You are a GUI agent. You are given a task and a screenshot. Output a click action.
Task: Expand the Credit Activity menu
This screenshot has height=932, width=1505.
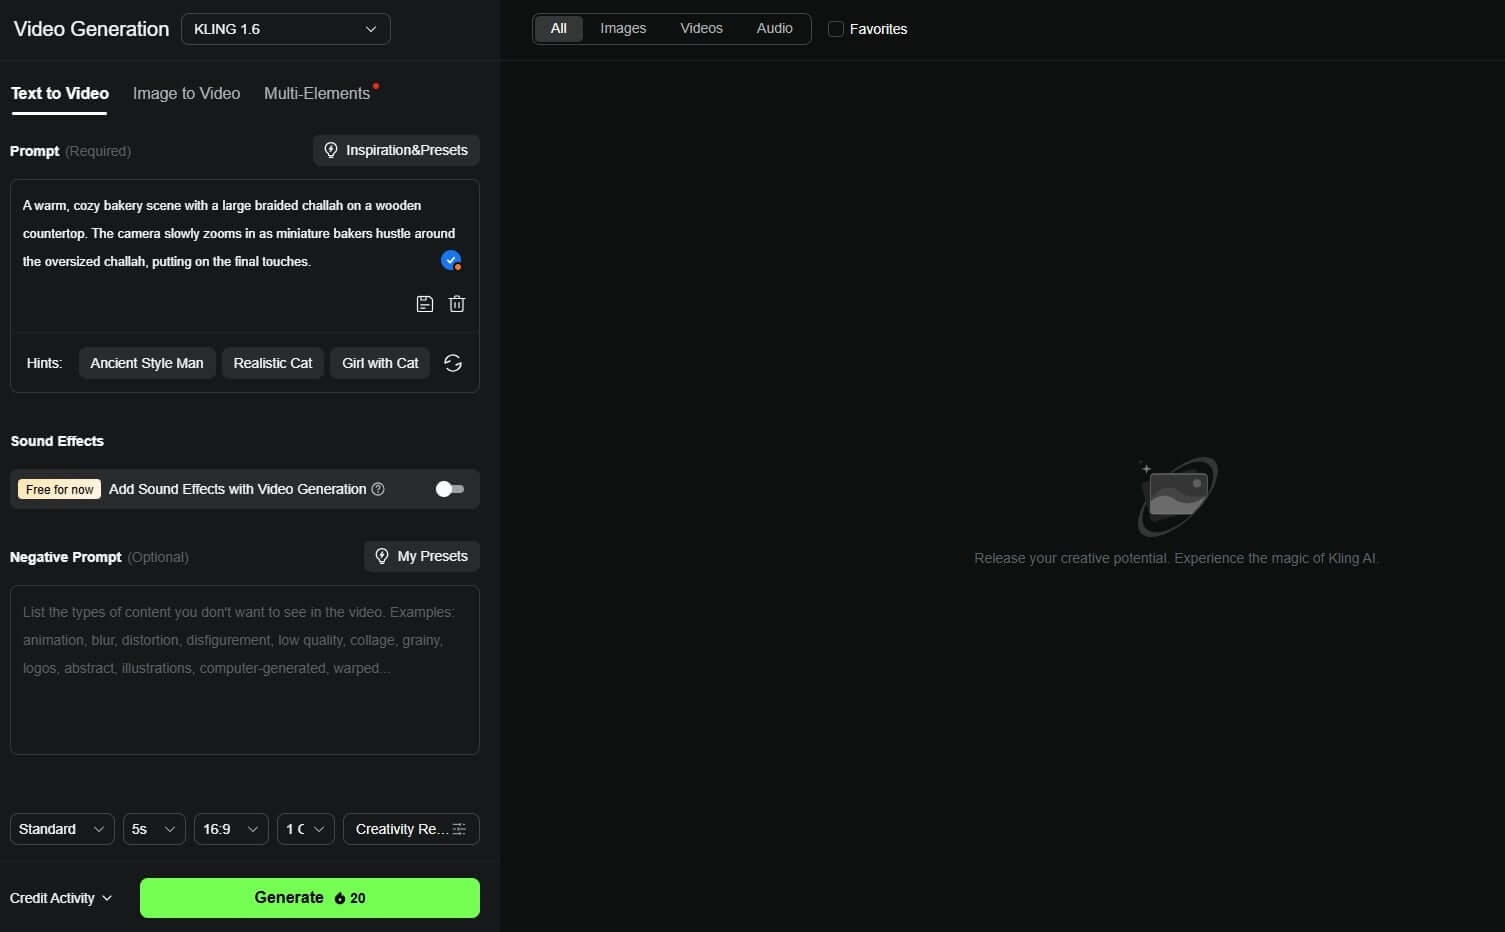pos(61,898)
